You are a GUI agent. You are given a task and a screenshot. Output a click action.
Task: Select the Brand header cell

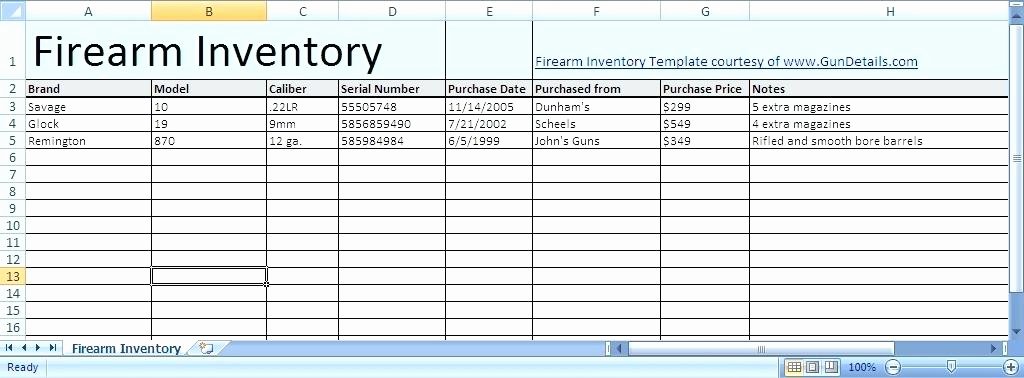(88, 89)
